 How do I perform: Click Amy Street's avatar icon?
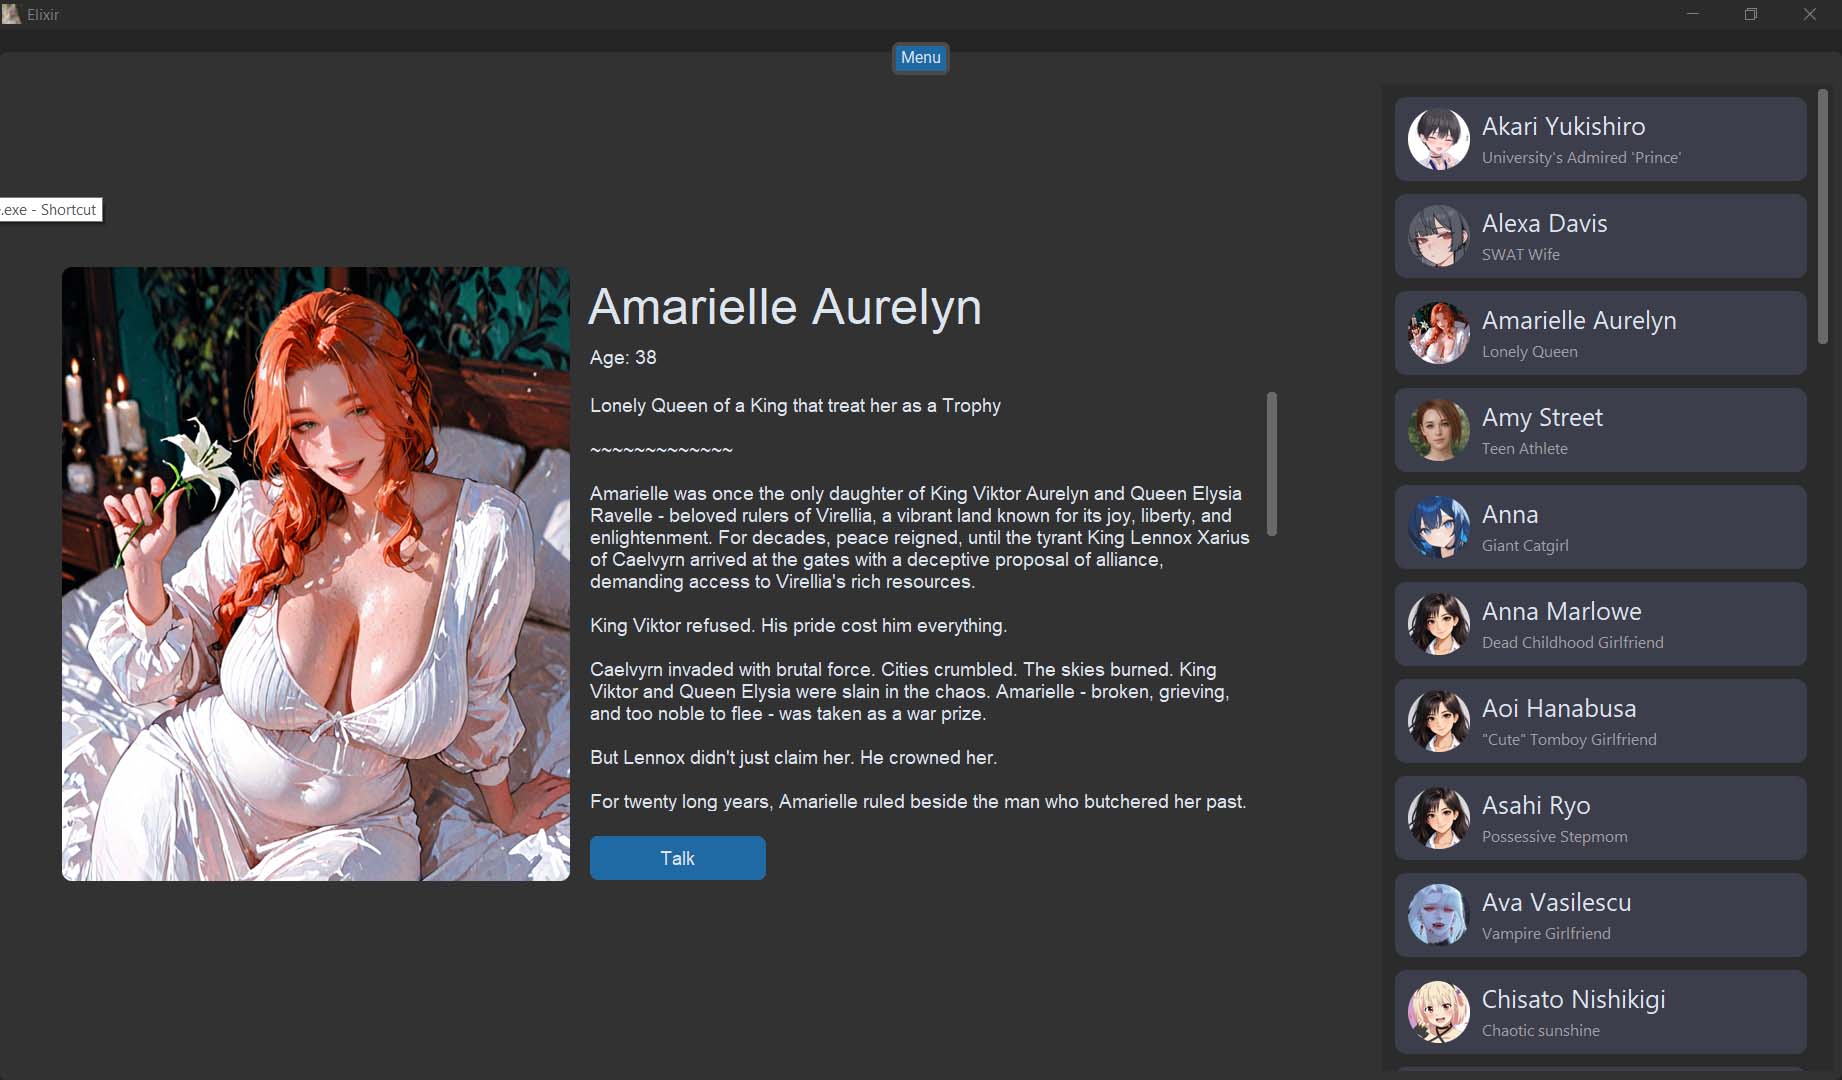coord(1438,430)
